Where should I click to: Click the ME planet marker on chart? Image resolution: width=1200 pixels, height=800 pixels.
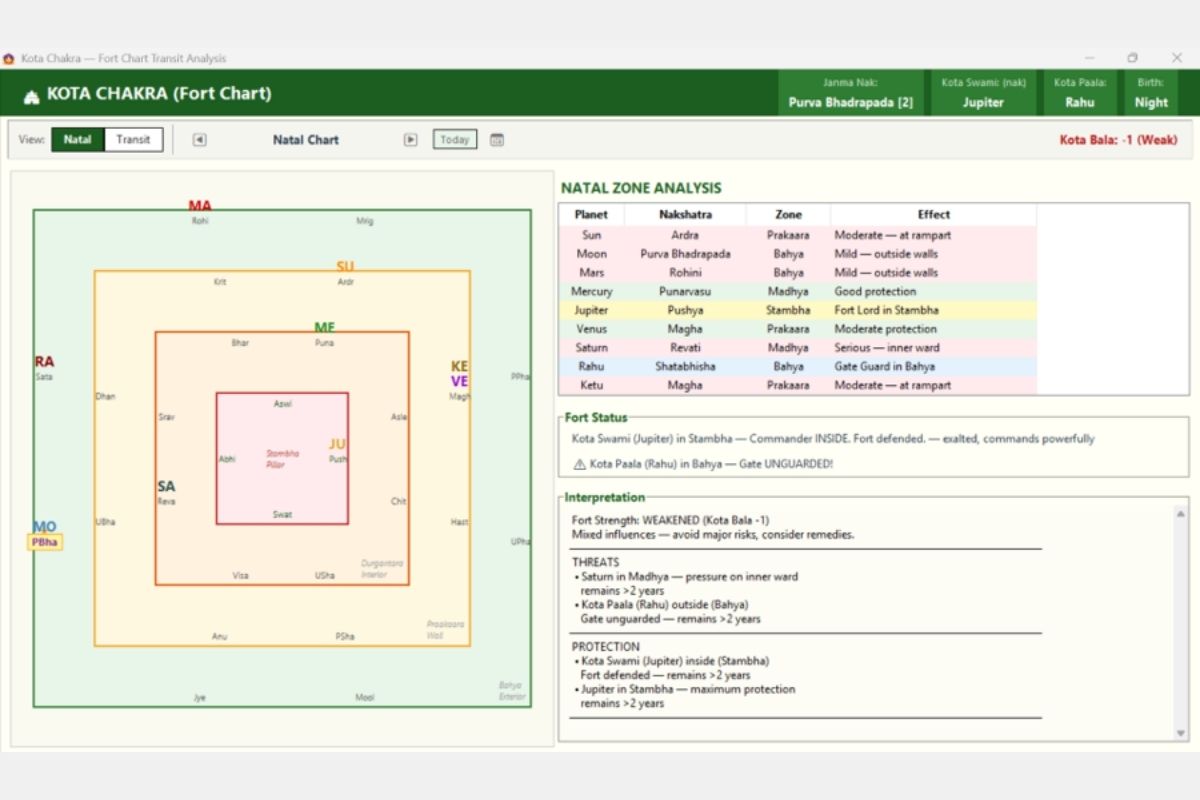click(324, 328)
